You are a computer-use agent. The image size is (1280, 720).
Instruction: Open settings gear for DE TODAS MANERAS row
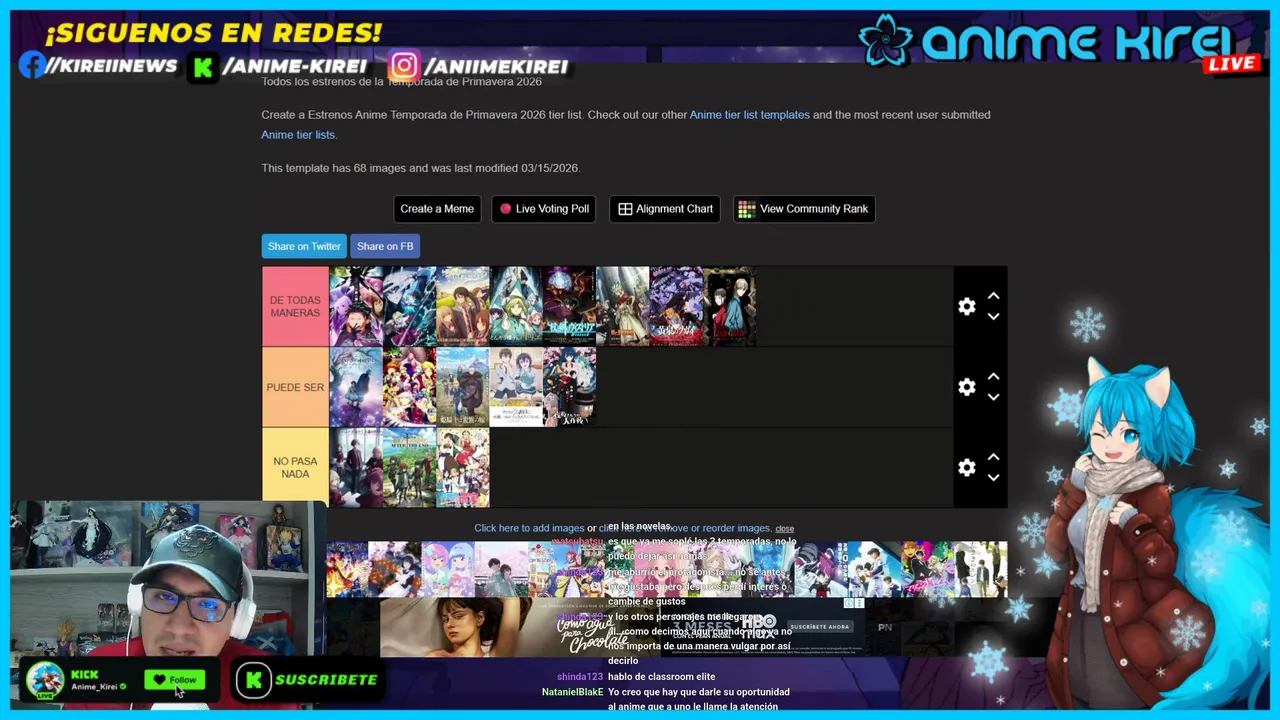[x=966, y=307]
